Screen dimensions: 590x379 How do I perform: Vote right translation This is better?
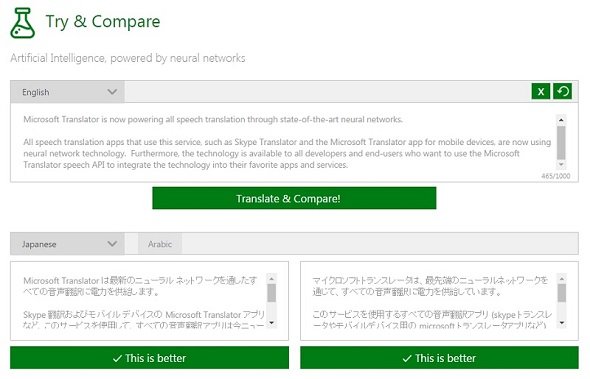point(439,358)
